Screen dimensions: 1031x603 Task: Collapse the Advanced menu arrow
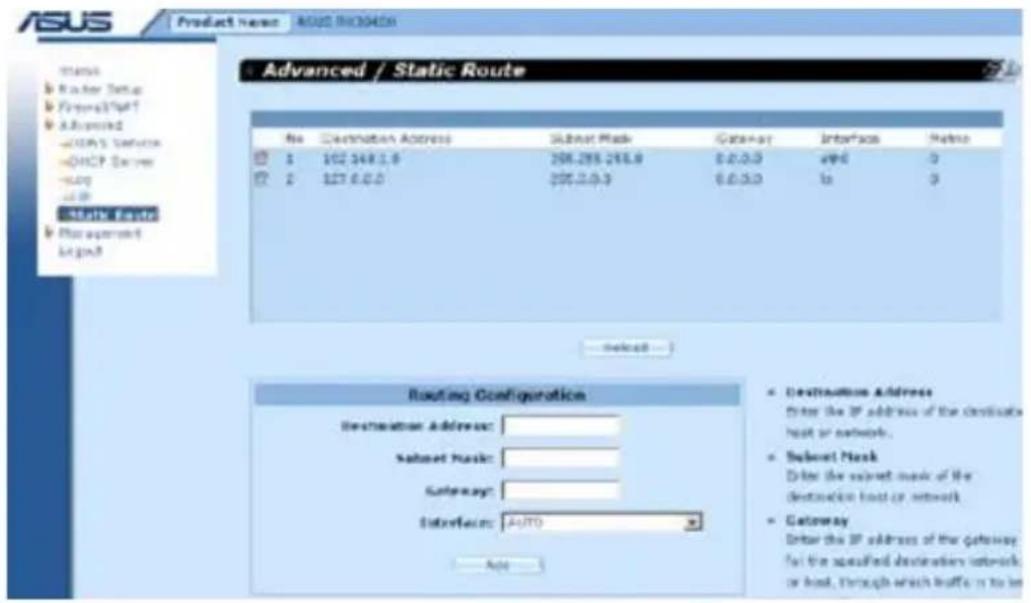[49, 124]
